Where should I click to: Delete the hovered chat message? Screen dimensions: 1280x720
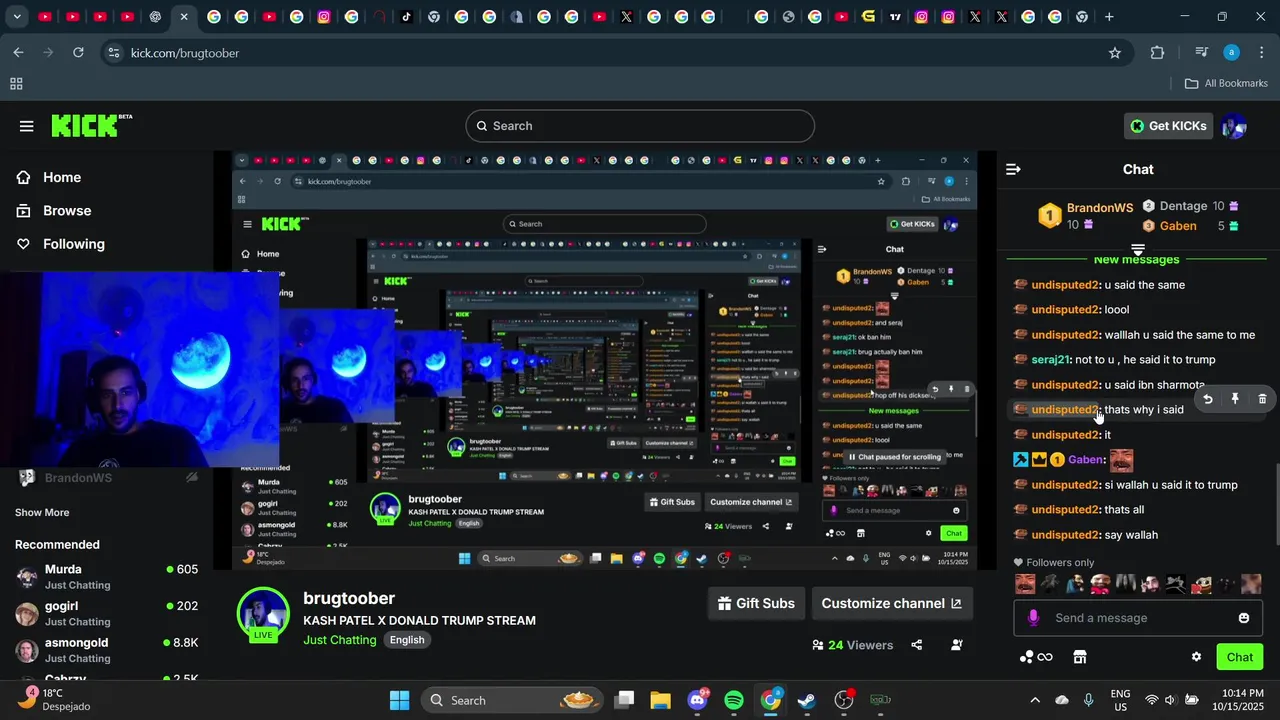click(x=1262, y=399)
